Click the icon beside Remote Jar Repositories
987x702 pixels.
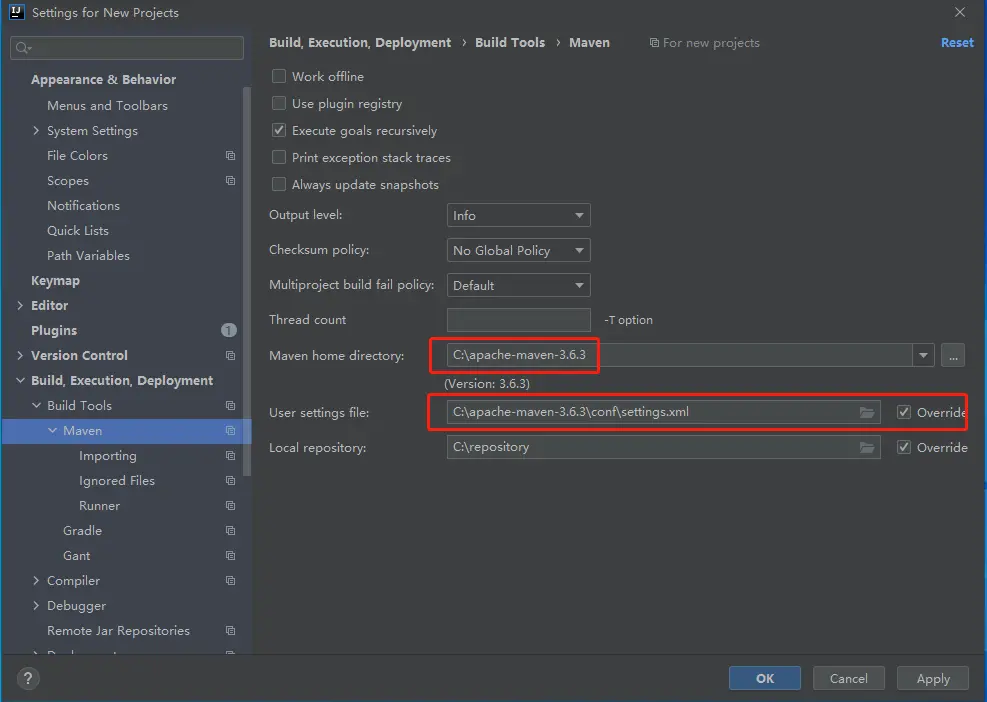coord(230,631)
